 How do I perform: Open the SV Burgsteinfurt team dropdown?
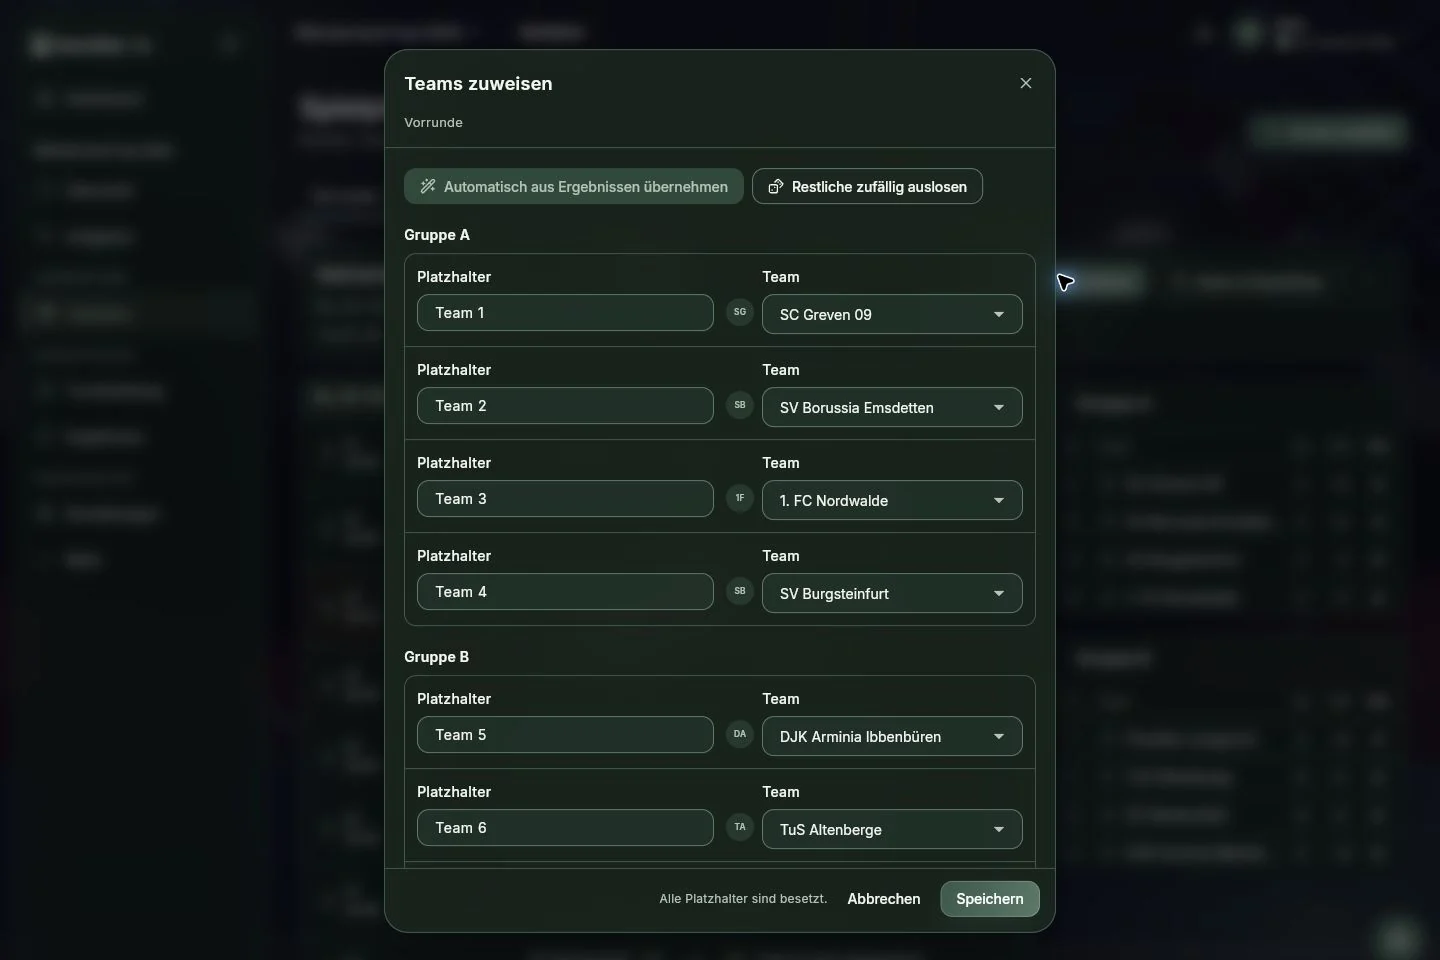(892, 593)
